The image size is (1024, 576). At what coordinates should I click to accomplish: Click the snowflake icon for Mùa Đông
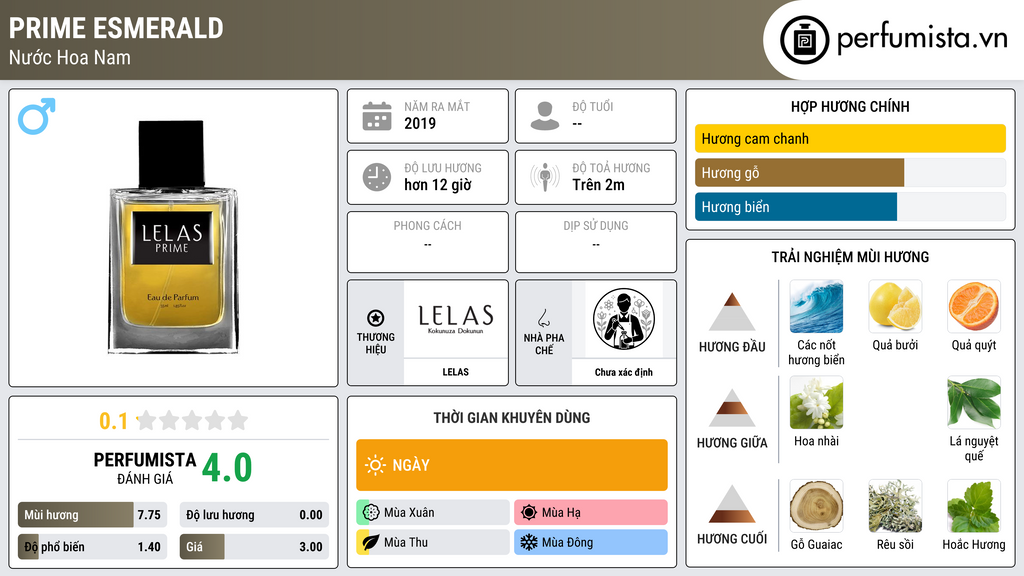pos(528,542)
